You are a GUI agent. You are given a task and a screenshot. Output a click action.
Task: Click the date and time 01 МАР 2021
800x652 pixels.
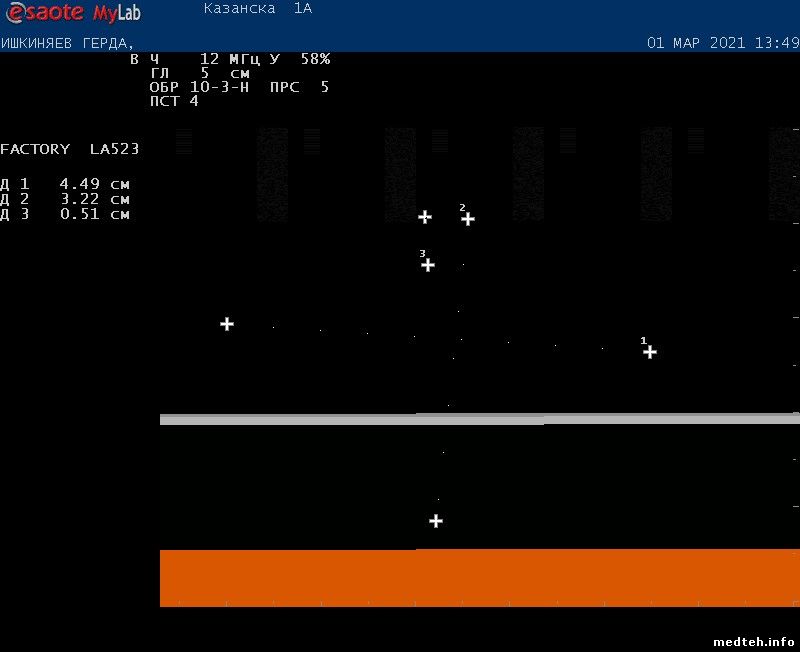pos(722,43)
